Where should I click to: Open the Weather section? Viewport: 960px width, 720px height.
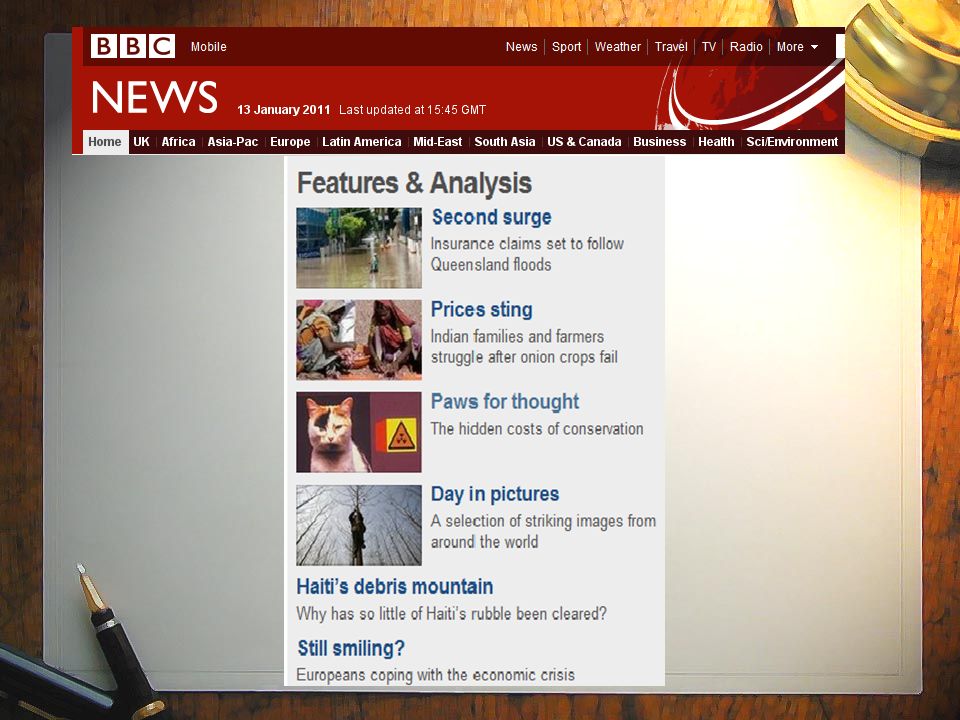617,47
